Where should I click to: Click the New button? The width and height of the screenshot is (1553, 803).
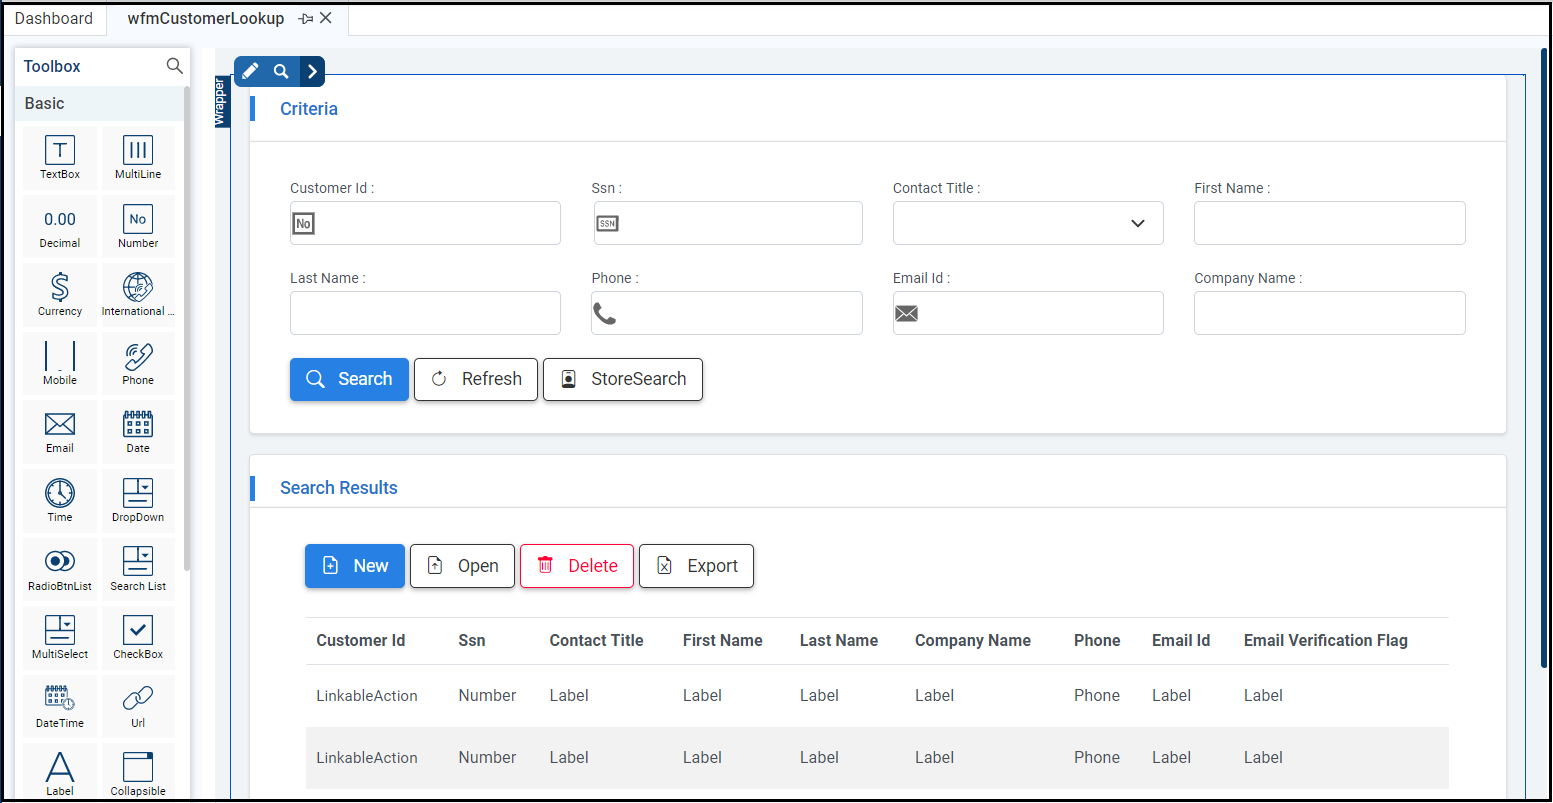(355, 566)
